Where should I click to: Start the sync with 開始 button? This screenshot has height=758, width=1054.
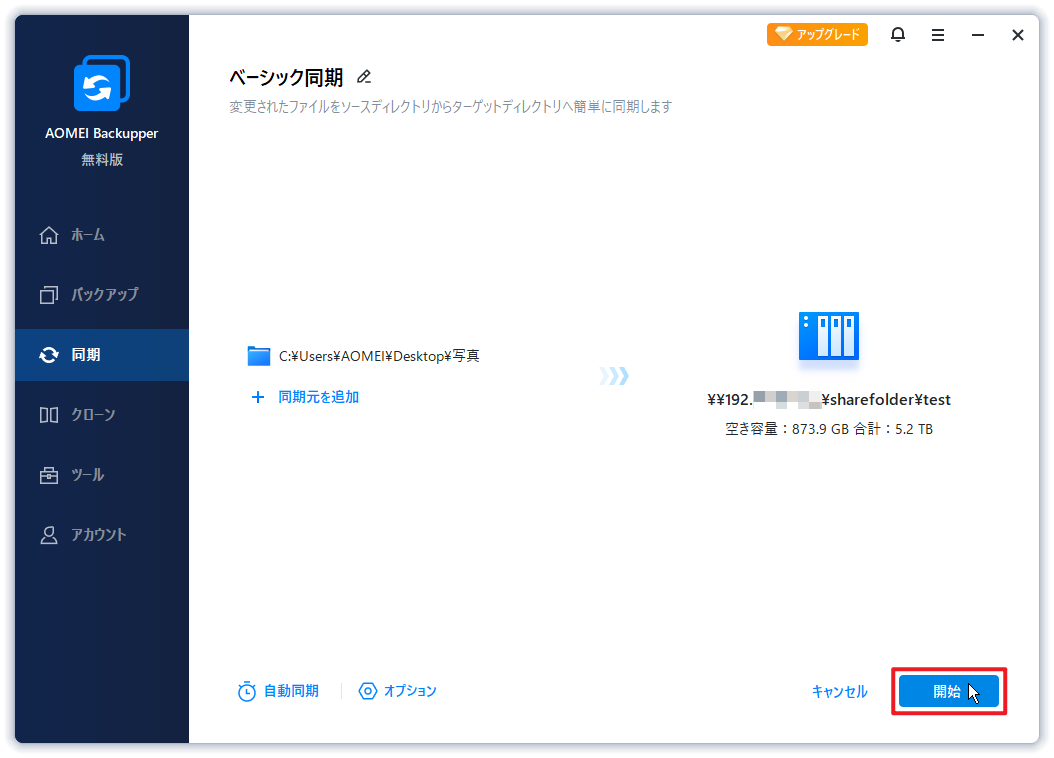[947, 691]
